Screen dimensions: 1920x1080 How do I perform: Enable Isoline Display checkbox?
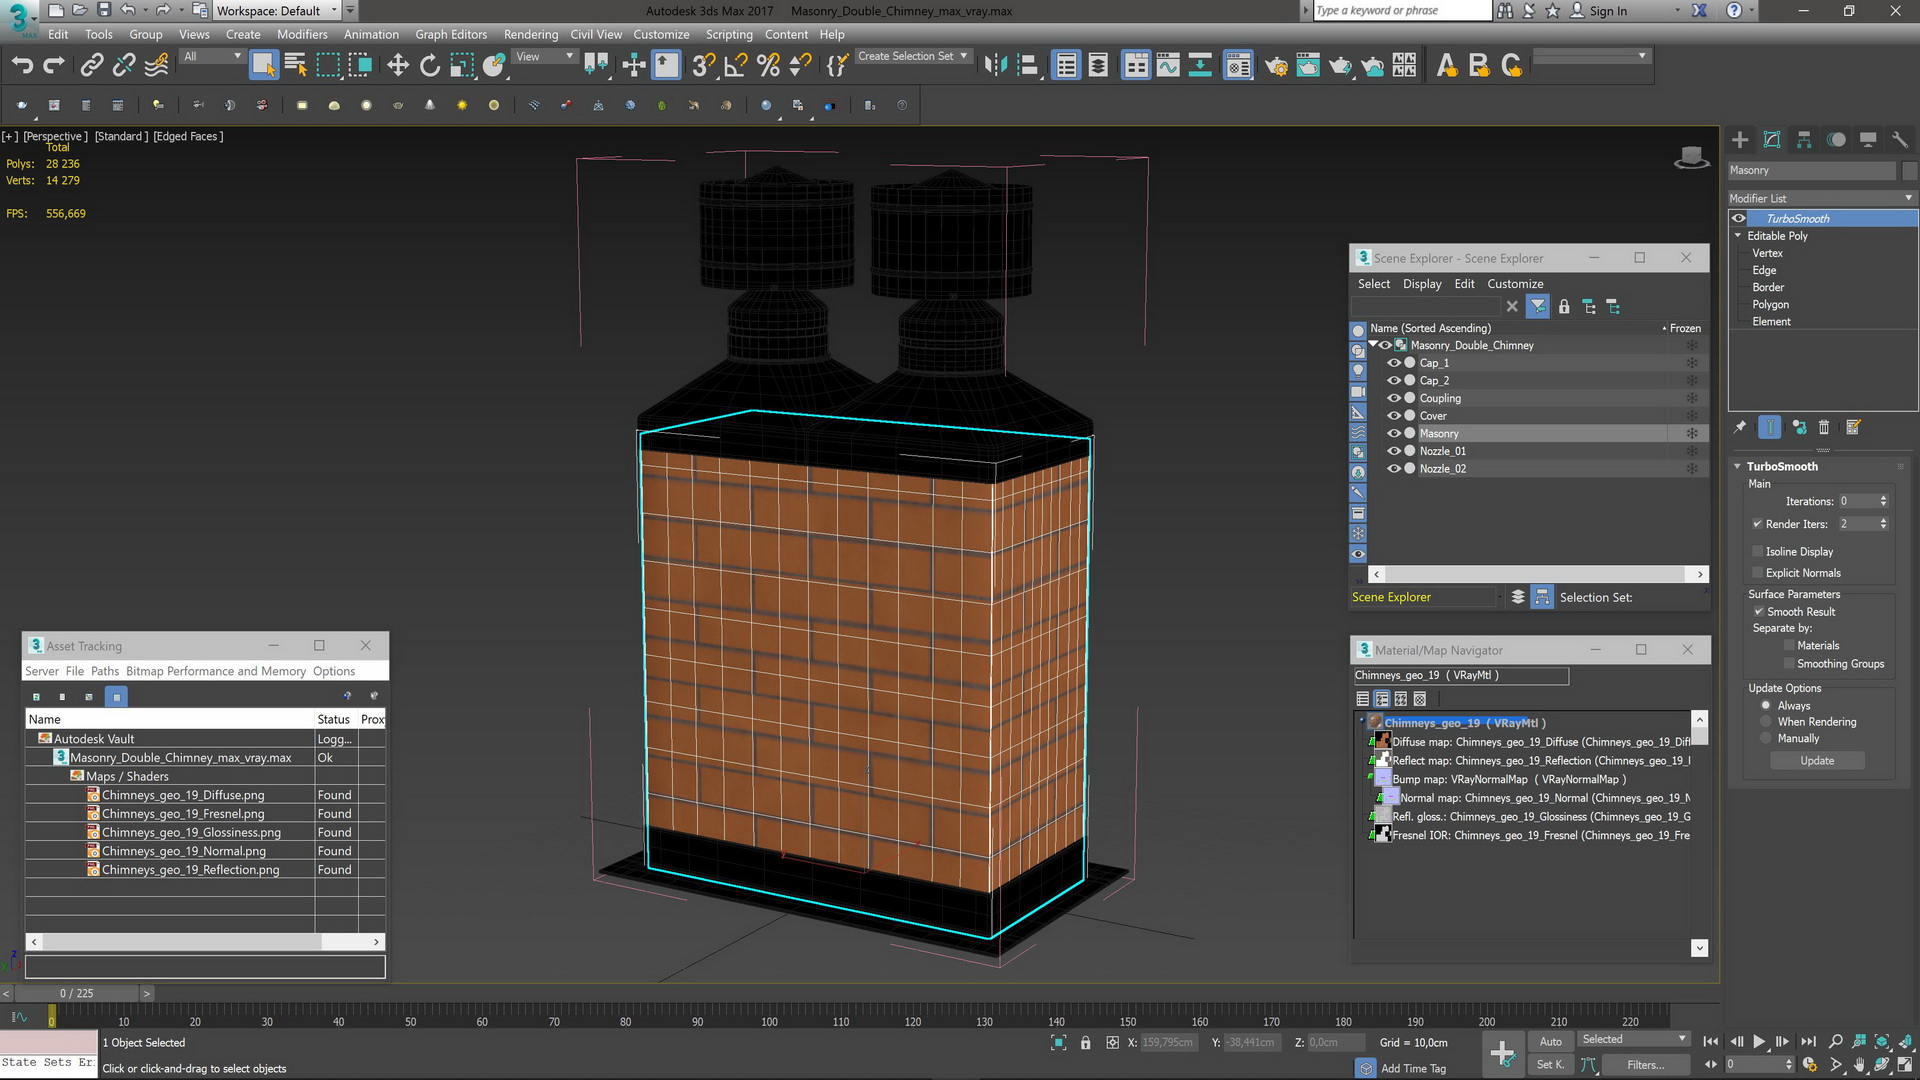pyautogui.click(x=1757, y=551)
